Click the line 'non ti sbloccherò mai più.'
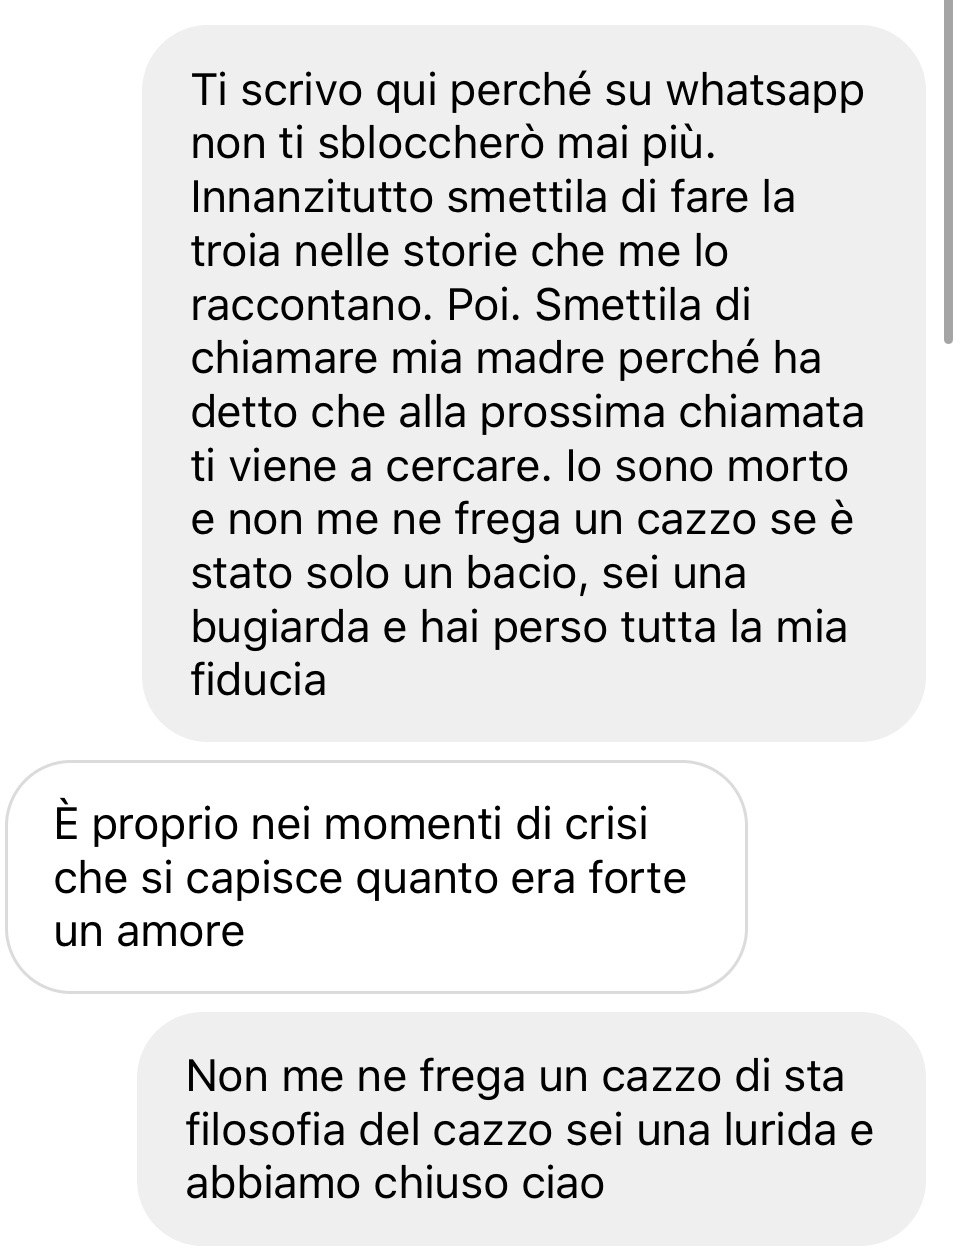Screen dimensions: 962x1252 tap(454, 144)
